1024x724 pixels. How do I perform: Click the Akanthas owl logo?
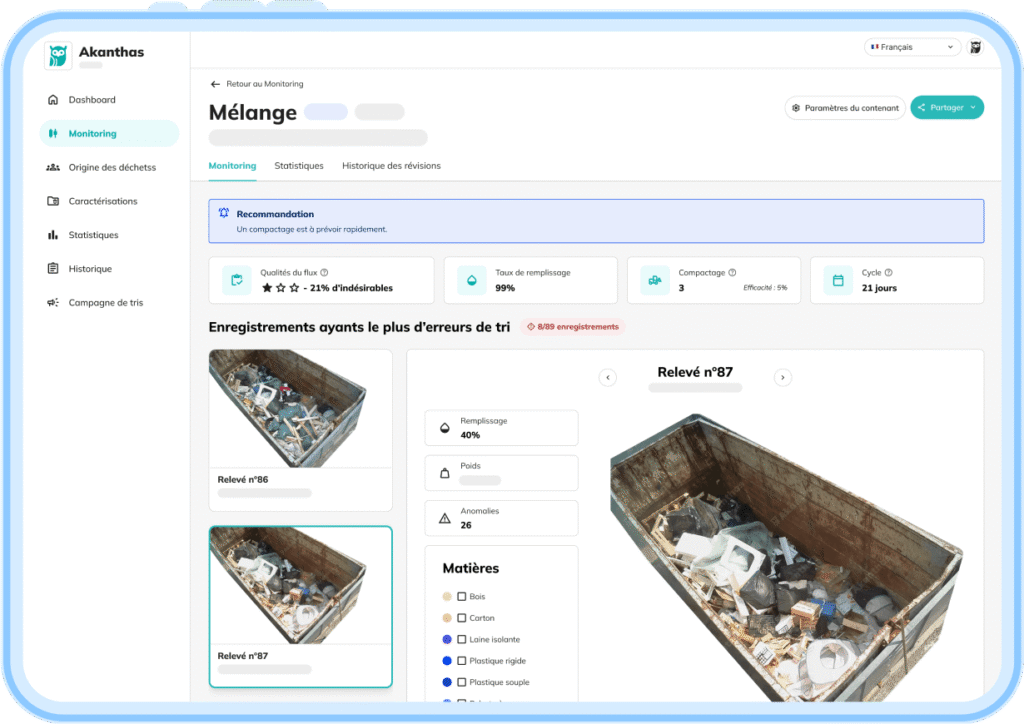(57, 55)
